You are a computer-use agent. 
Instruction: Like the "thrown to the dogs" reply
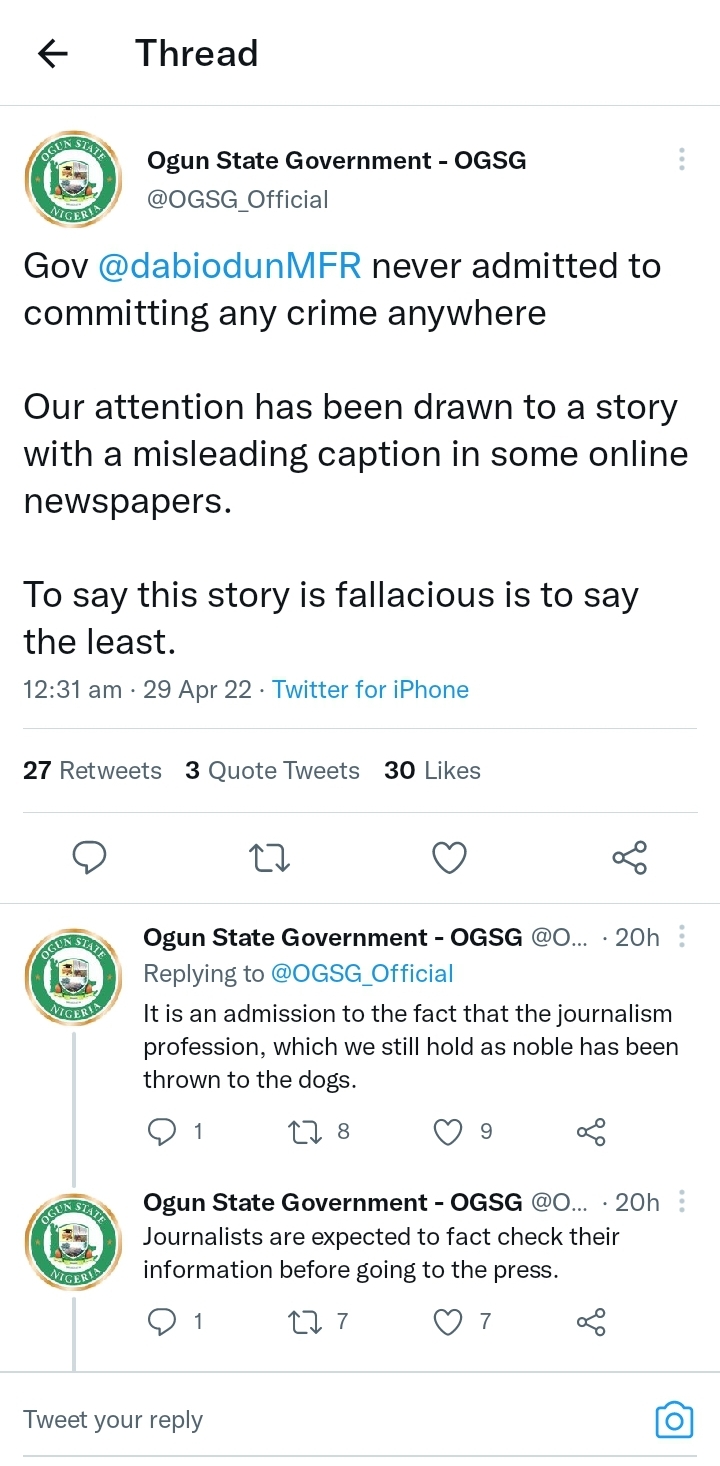click(449, 1131)
